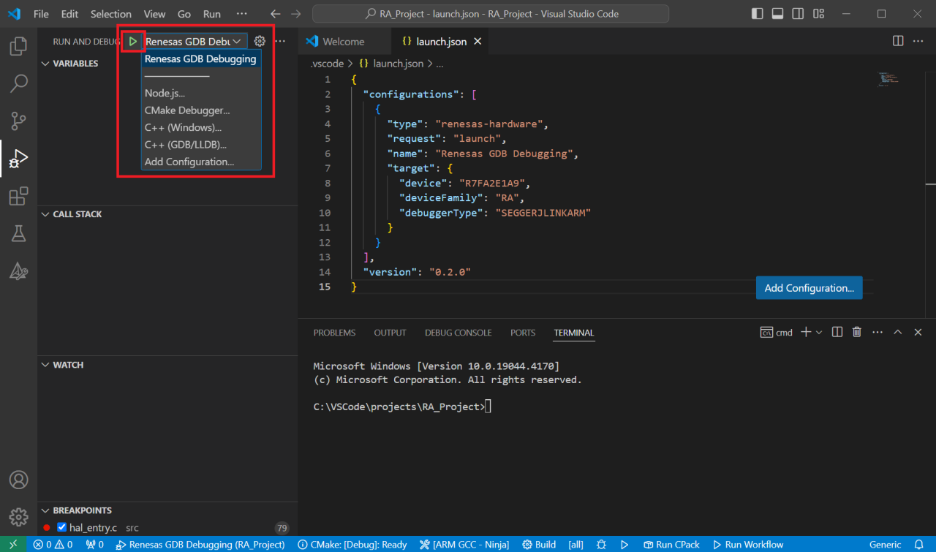Click the blue Add Configuration... button
The width and height of the screenshot is (936, 553).
pyautogui.click(x=808, y=288)
